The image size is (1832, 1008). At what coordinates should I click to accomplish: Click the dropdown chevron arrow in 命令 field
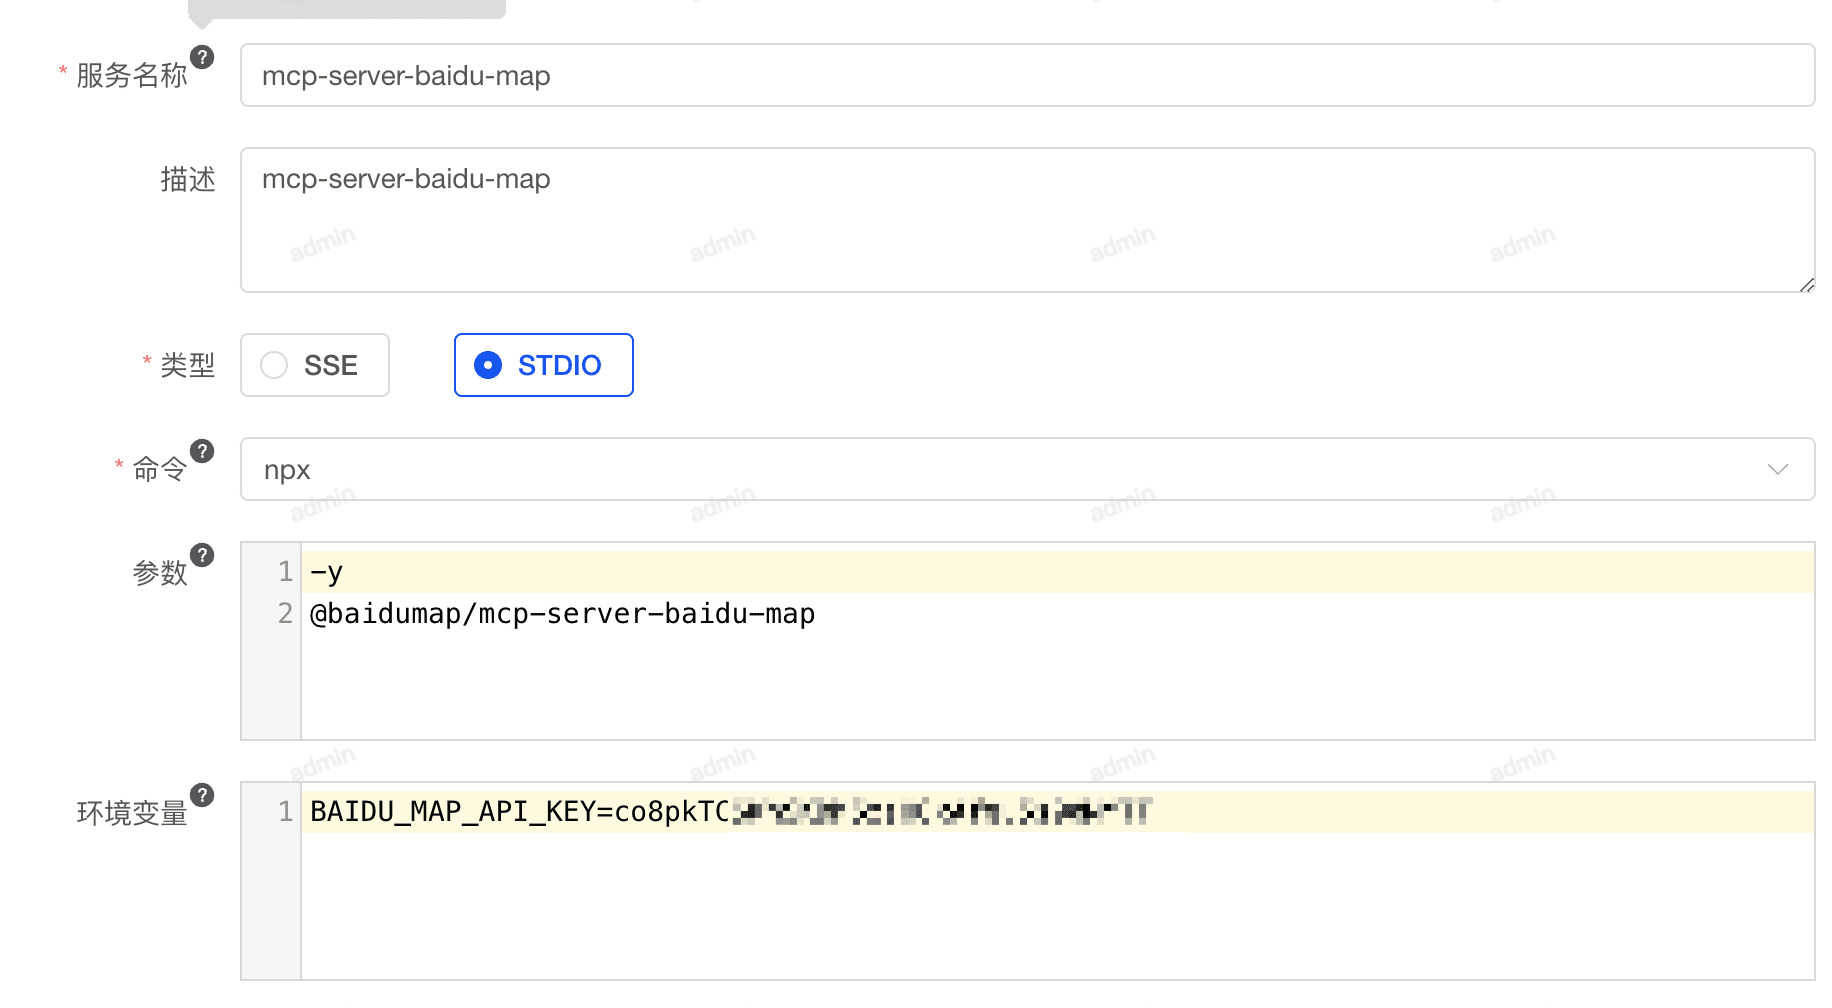[x=1777, y=469]
